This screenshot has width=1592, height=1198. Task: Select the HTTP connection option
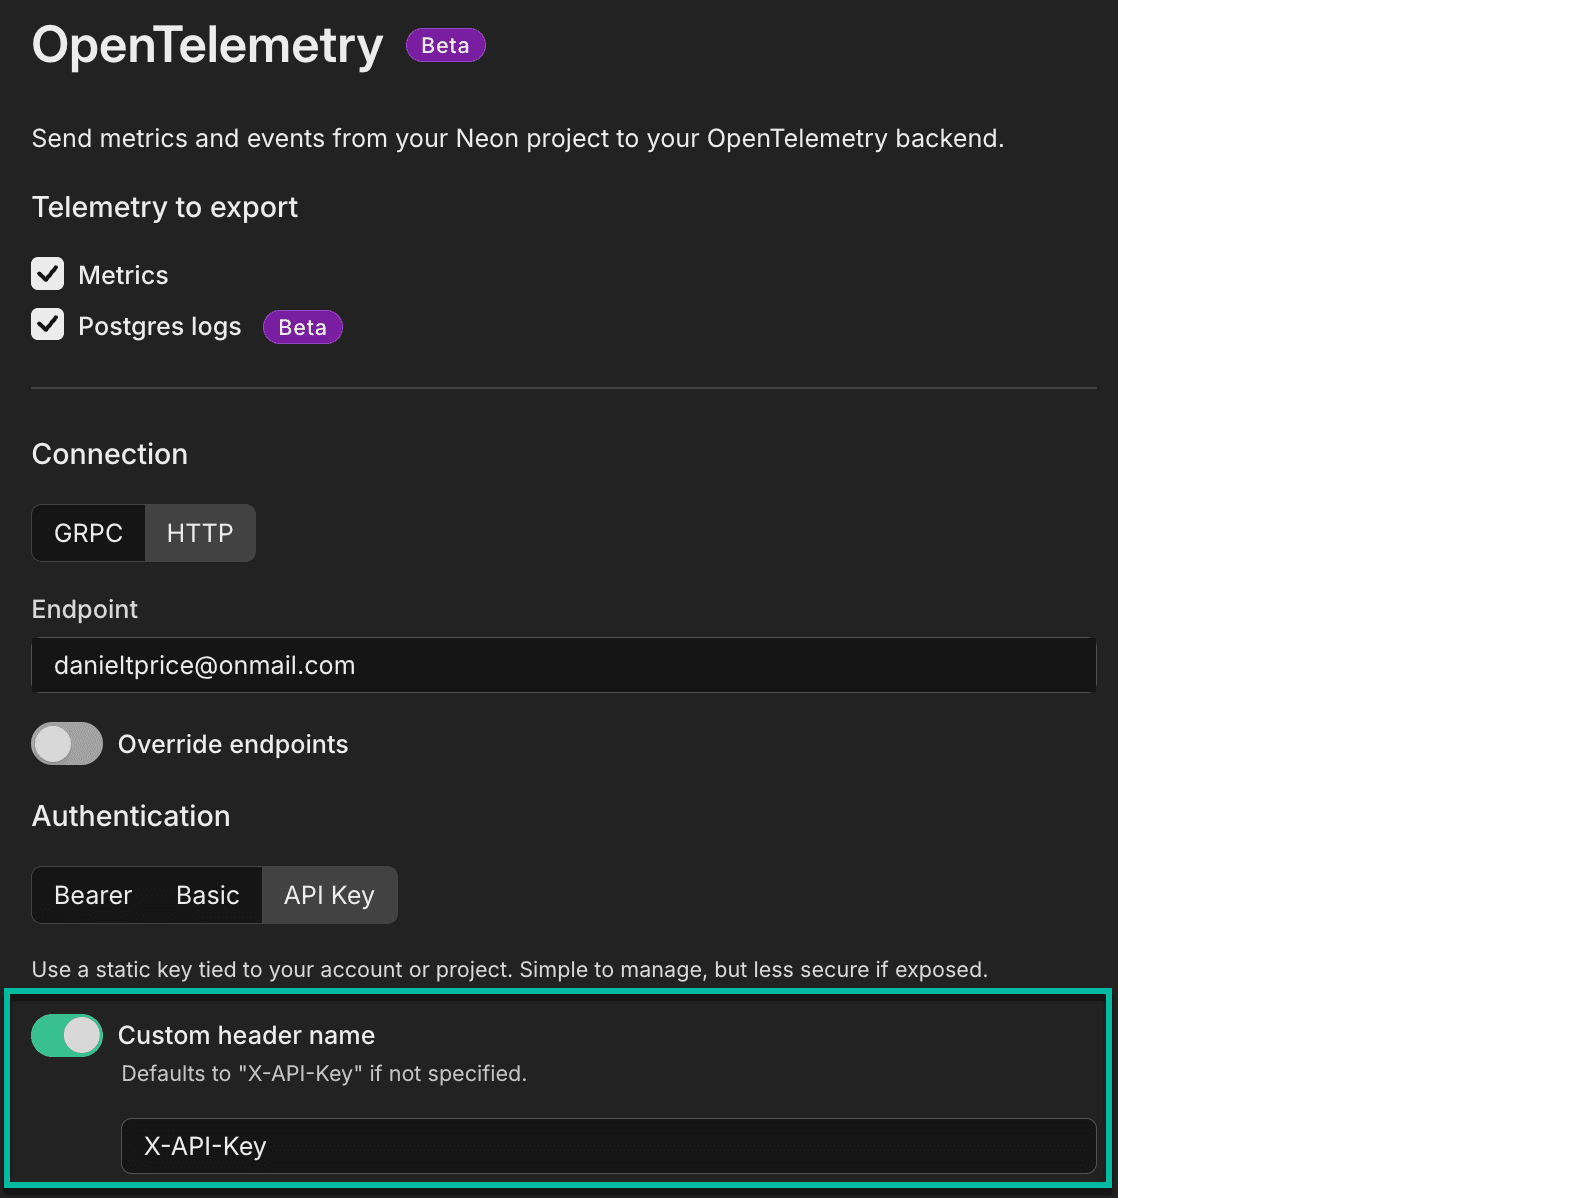200,533
